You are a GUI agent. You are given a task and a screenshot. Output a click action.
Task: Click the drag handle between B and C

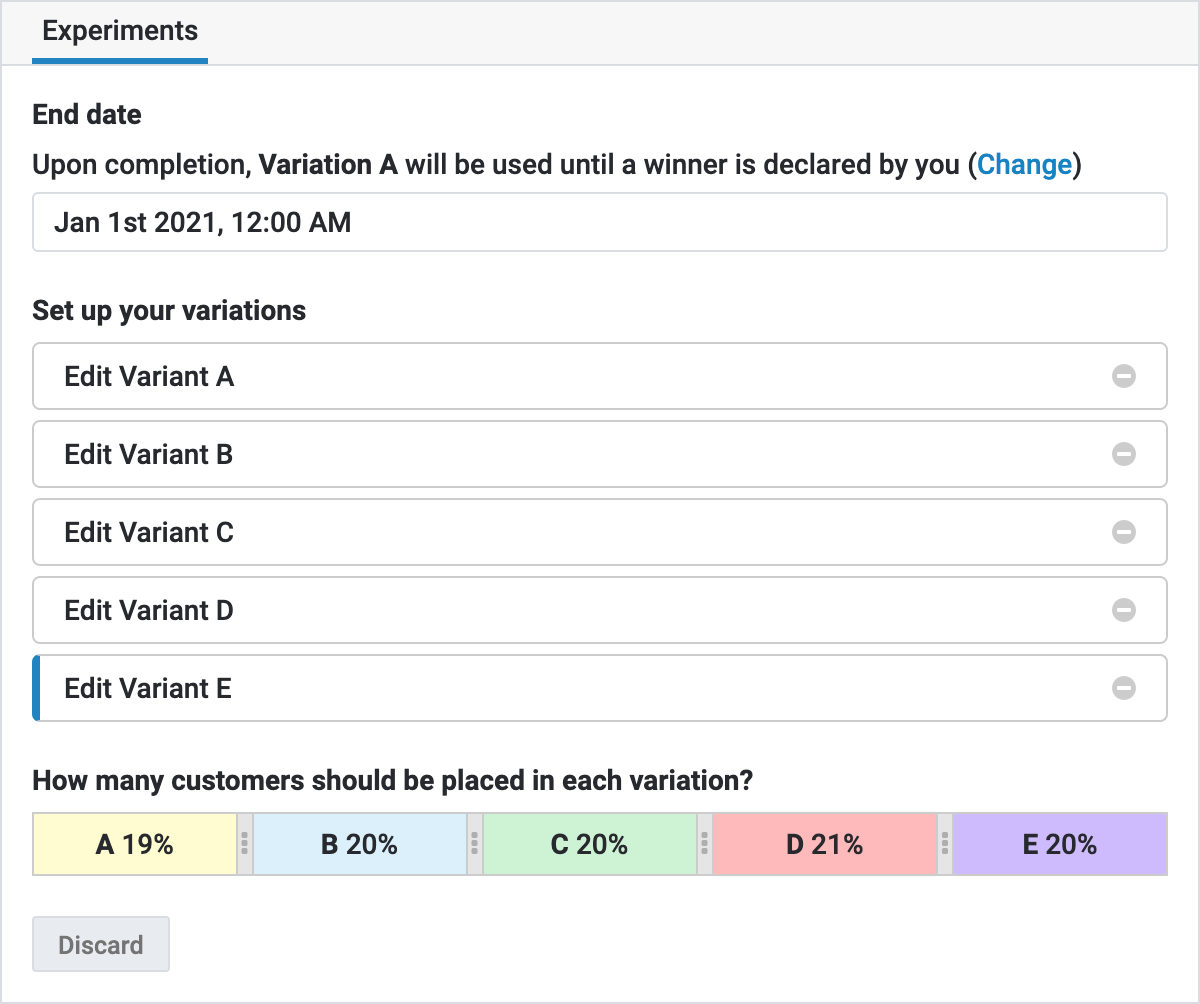pos(475,845)
